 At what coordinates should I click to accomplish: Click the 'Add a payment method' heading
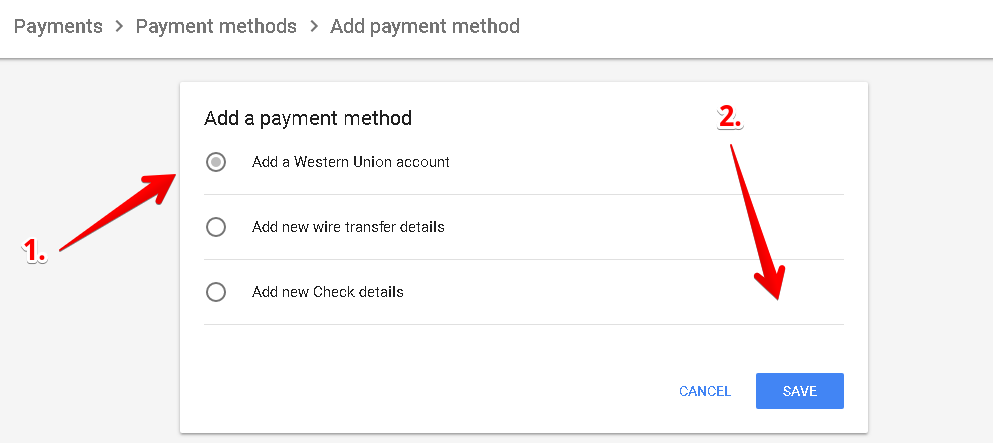click(x=308, y=118)
